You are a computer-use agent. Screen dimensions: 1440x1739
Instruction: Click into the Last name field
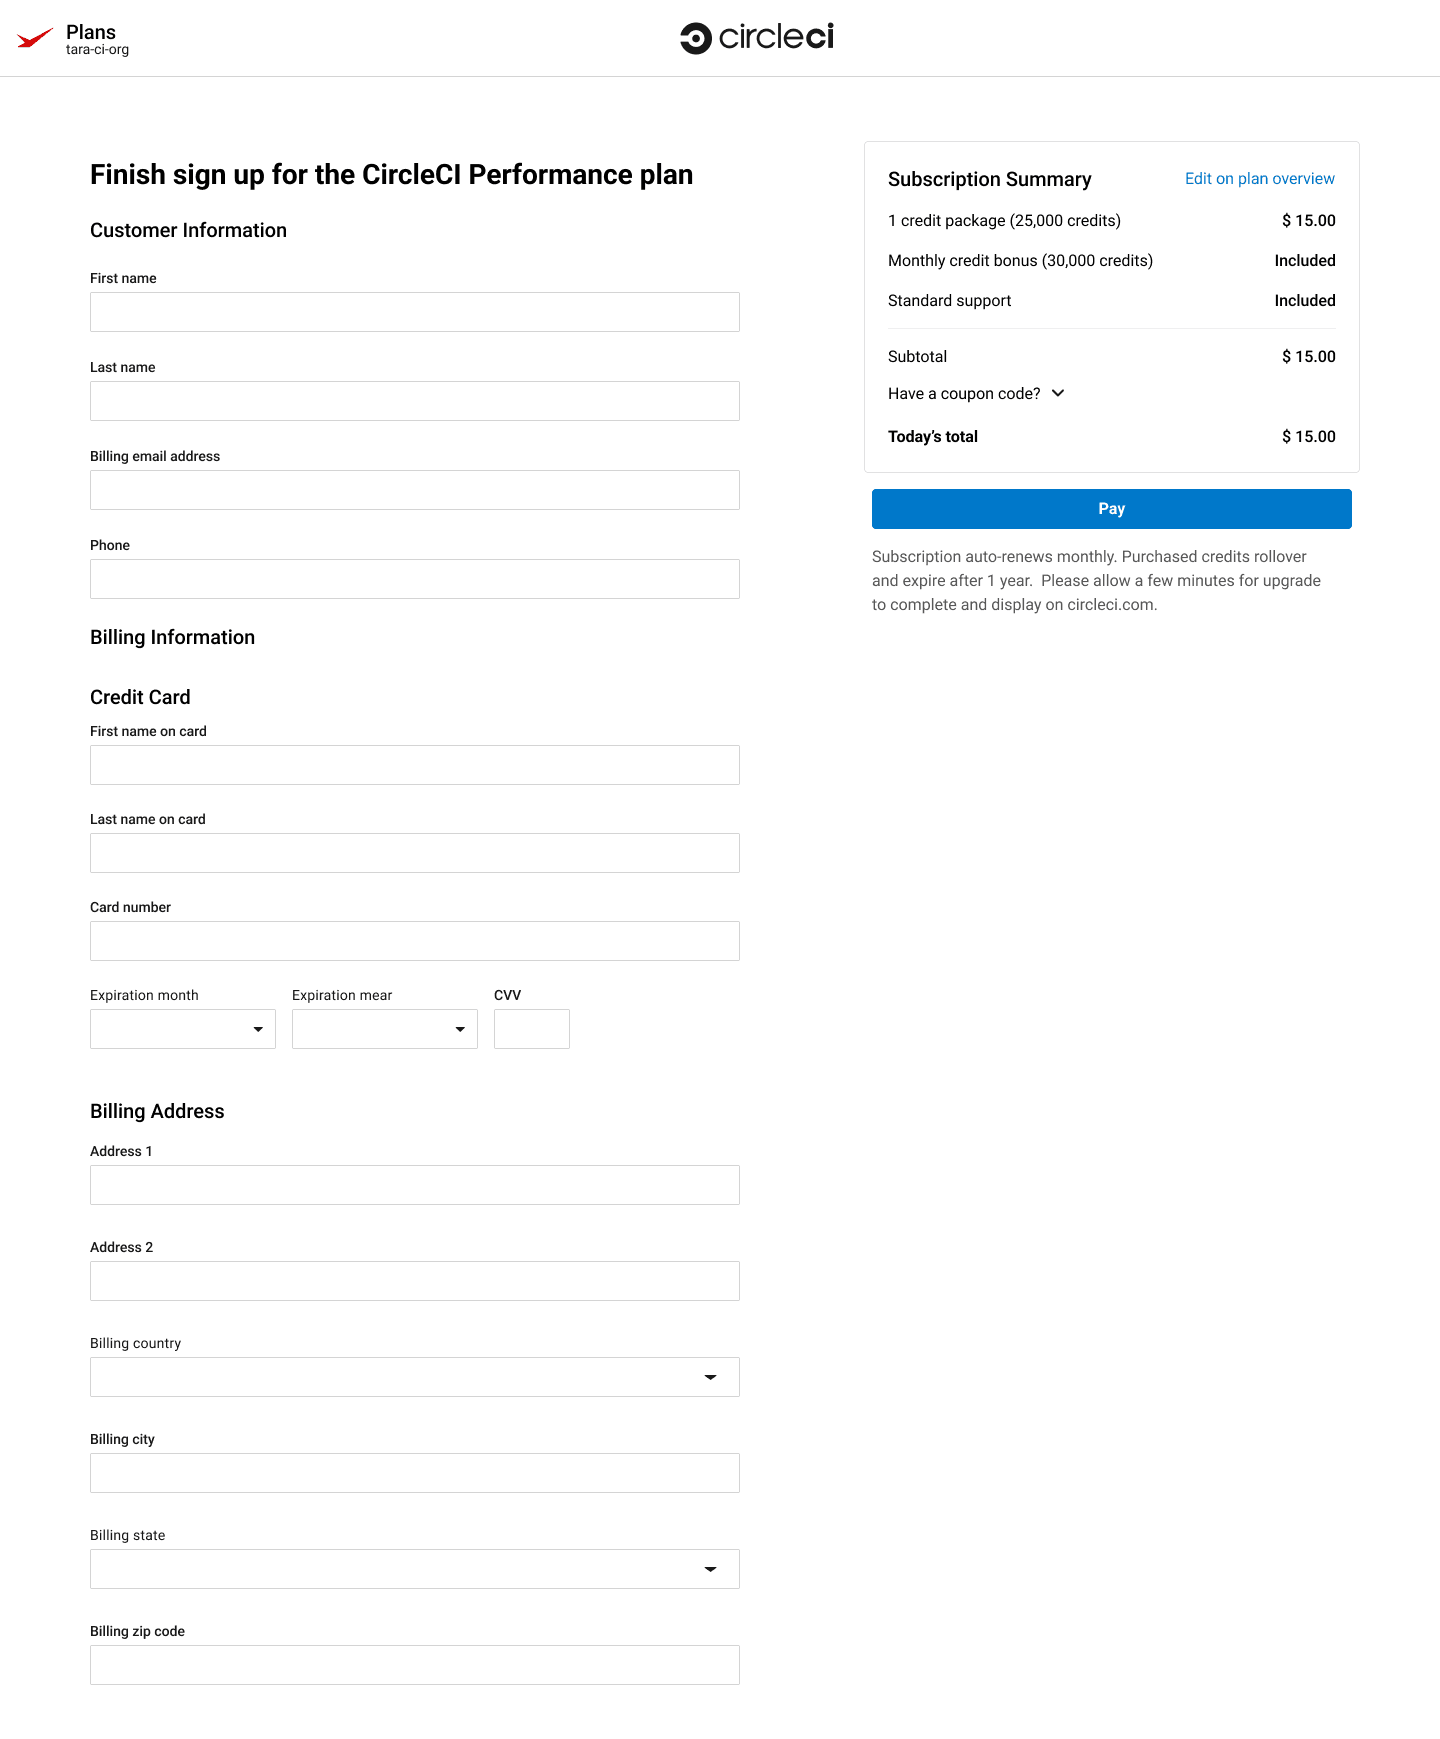[x=415, y=401]
